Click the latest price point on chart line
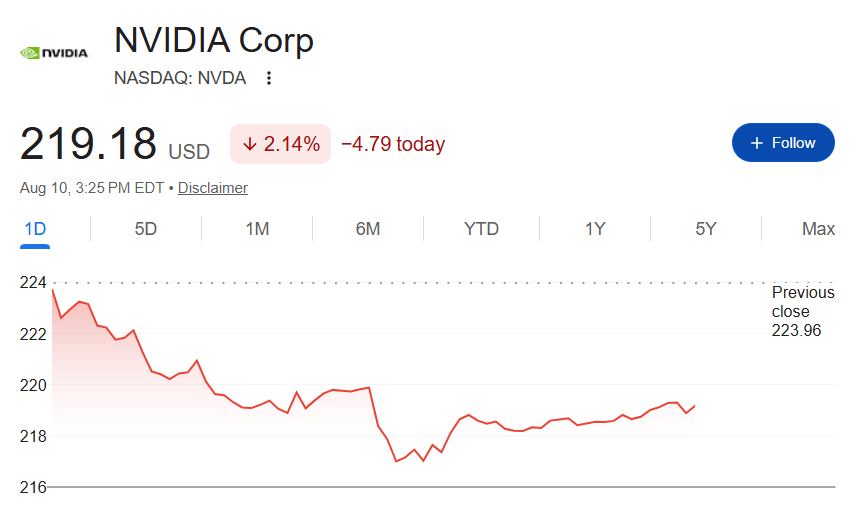Viewport: 858px width, 513px height. (x=694, y=406)
